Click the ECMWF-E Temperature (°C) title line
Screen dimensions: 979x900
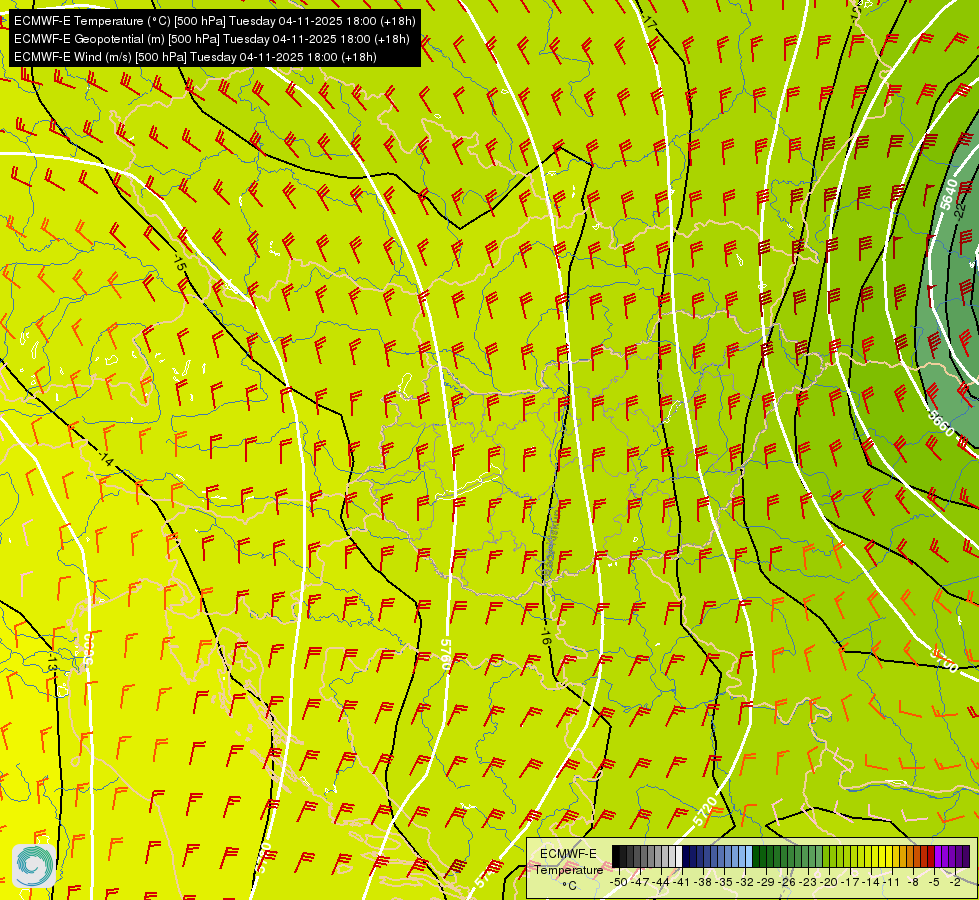214,21
